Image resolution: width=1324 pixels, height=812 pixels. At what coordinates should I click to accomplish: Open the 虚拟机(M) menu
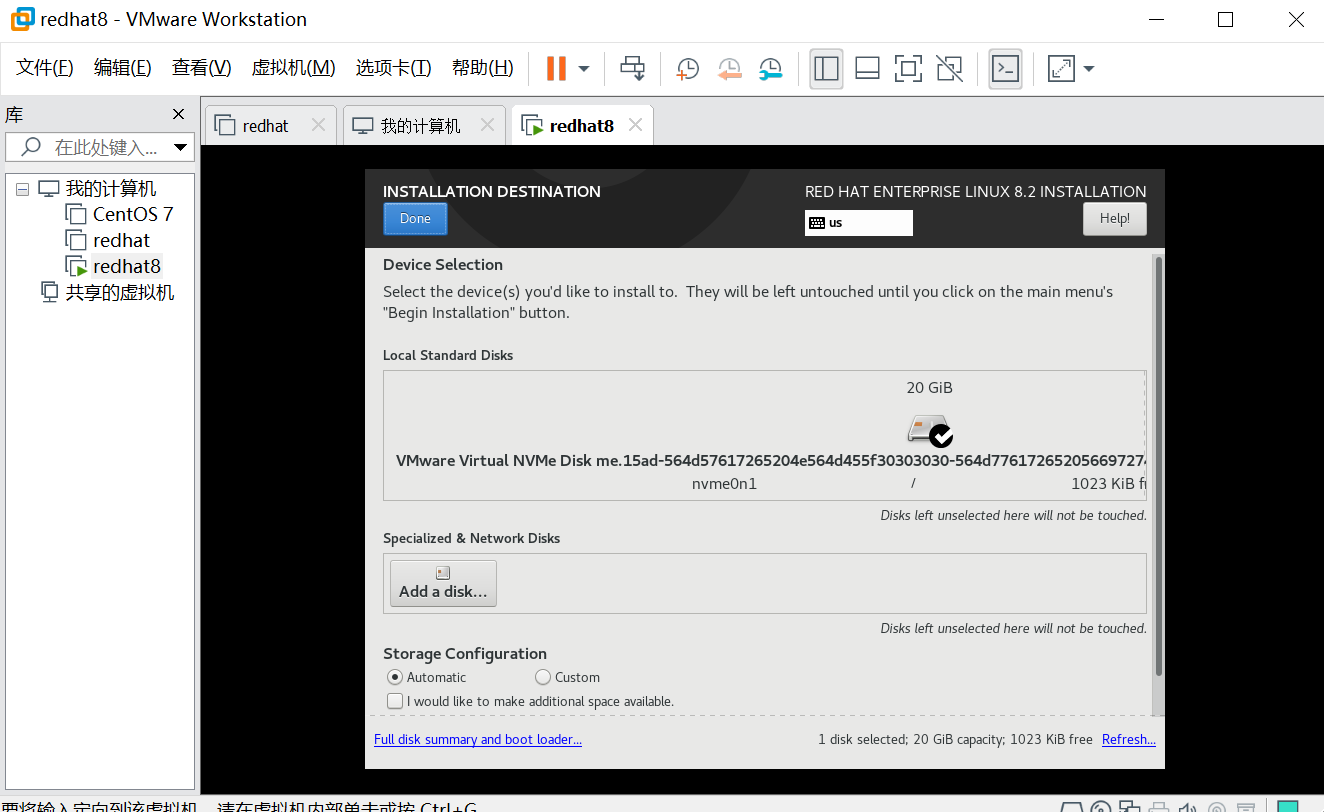[293, 68]
